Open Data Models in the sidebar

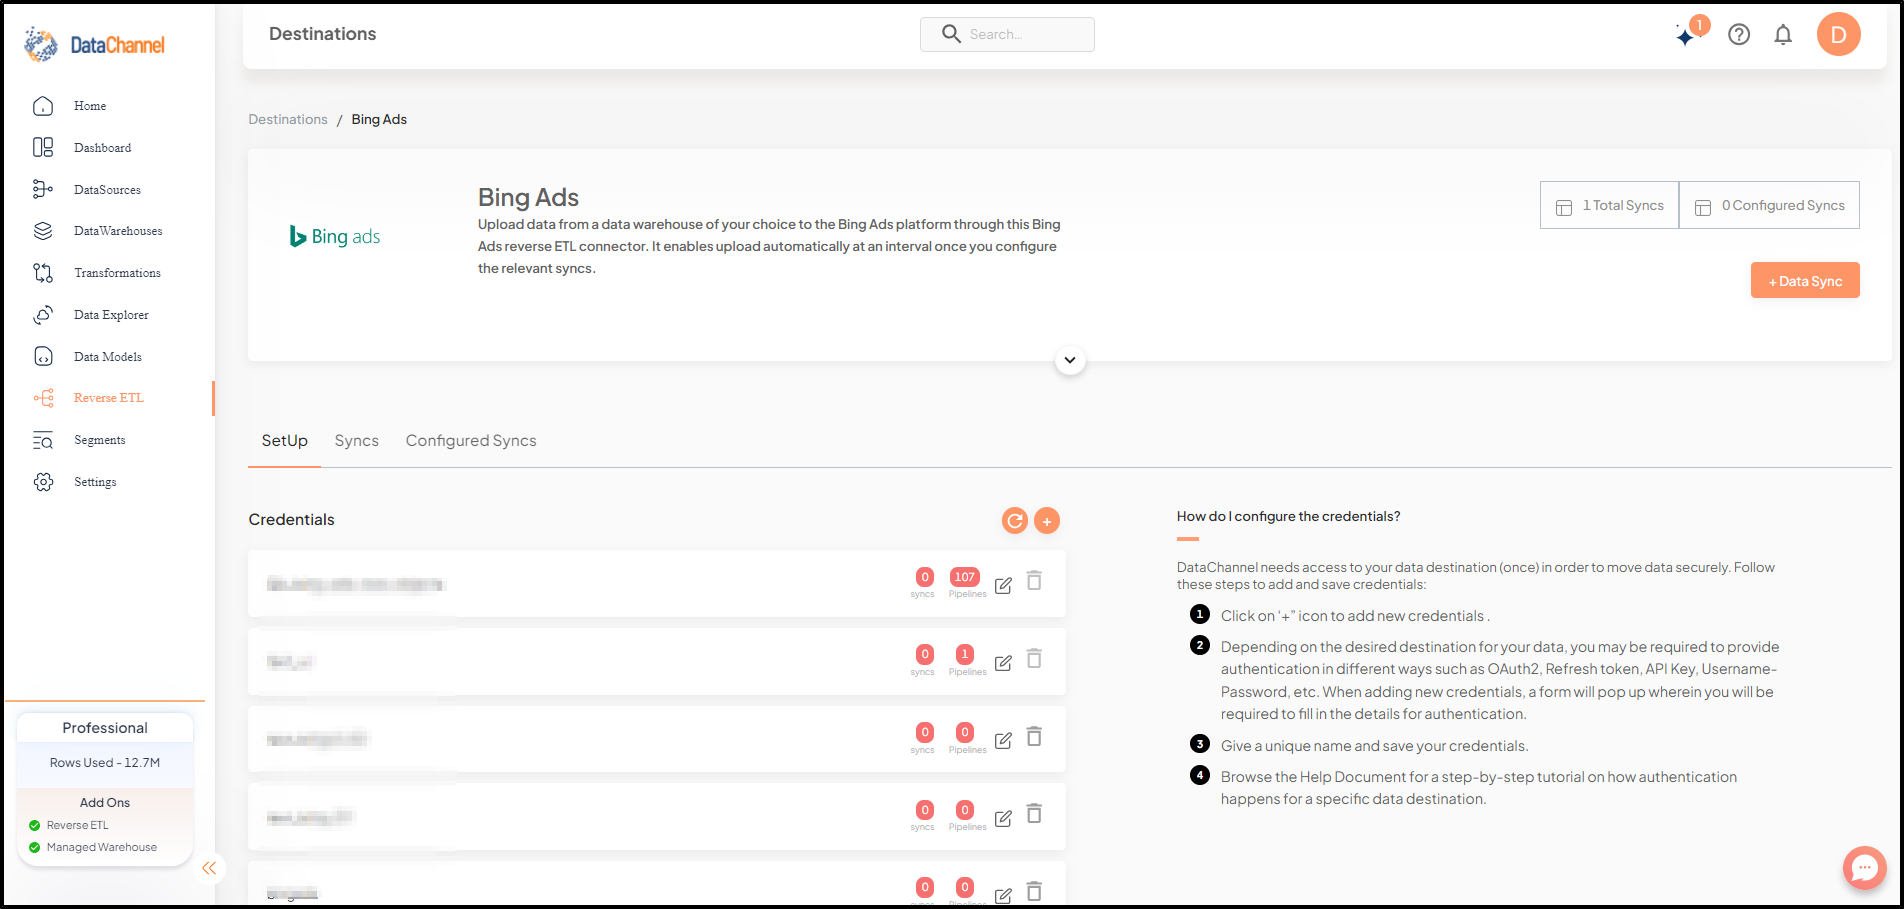pyautogui.click(x=108, y=357)
